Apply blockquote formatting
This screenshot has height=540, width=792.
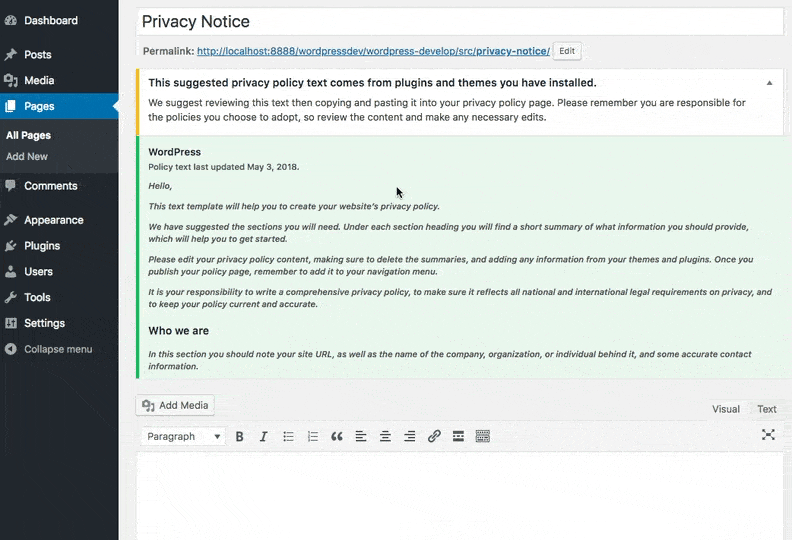point(337,436)
